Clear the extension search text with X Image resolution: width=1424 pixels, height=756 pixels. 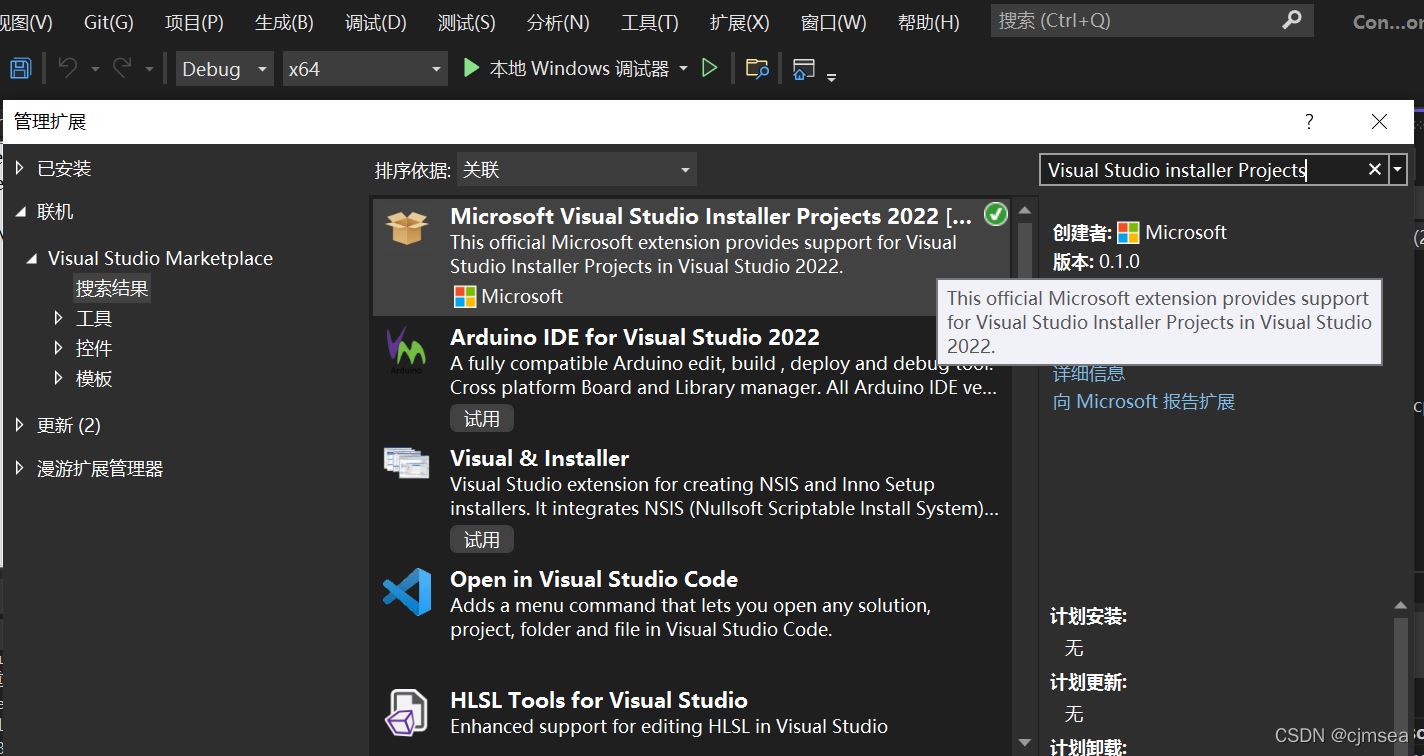click(1374, 170)
